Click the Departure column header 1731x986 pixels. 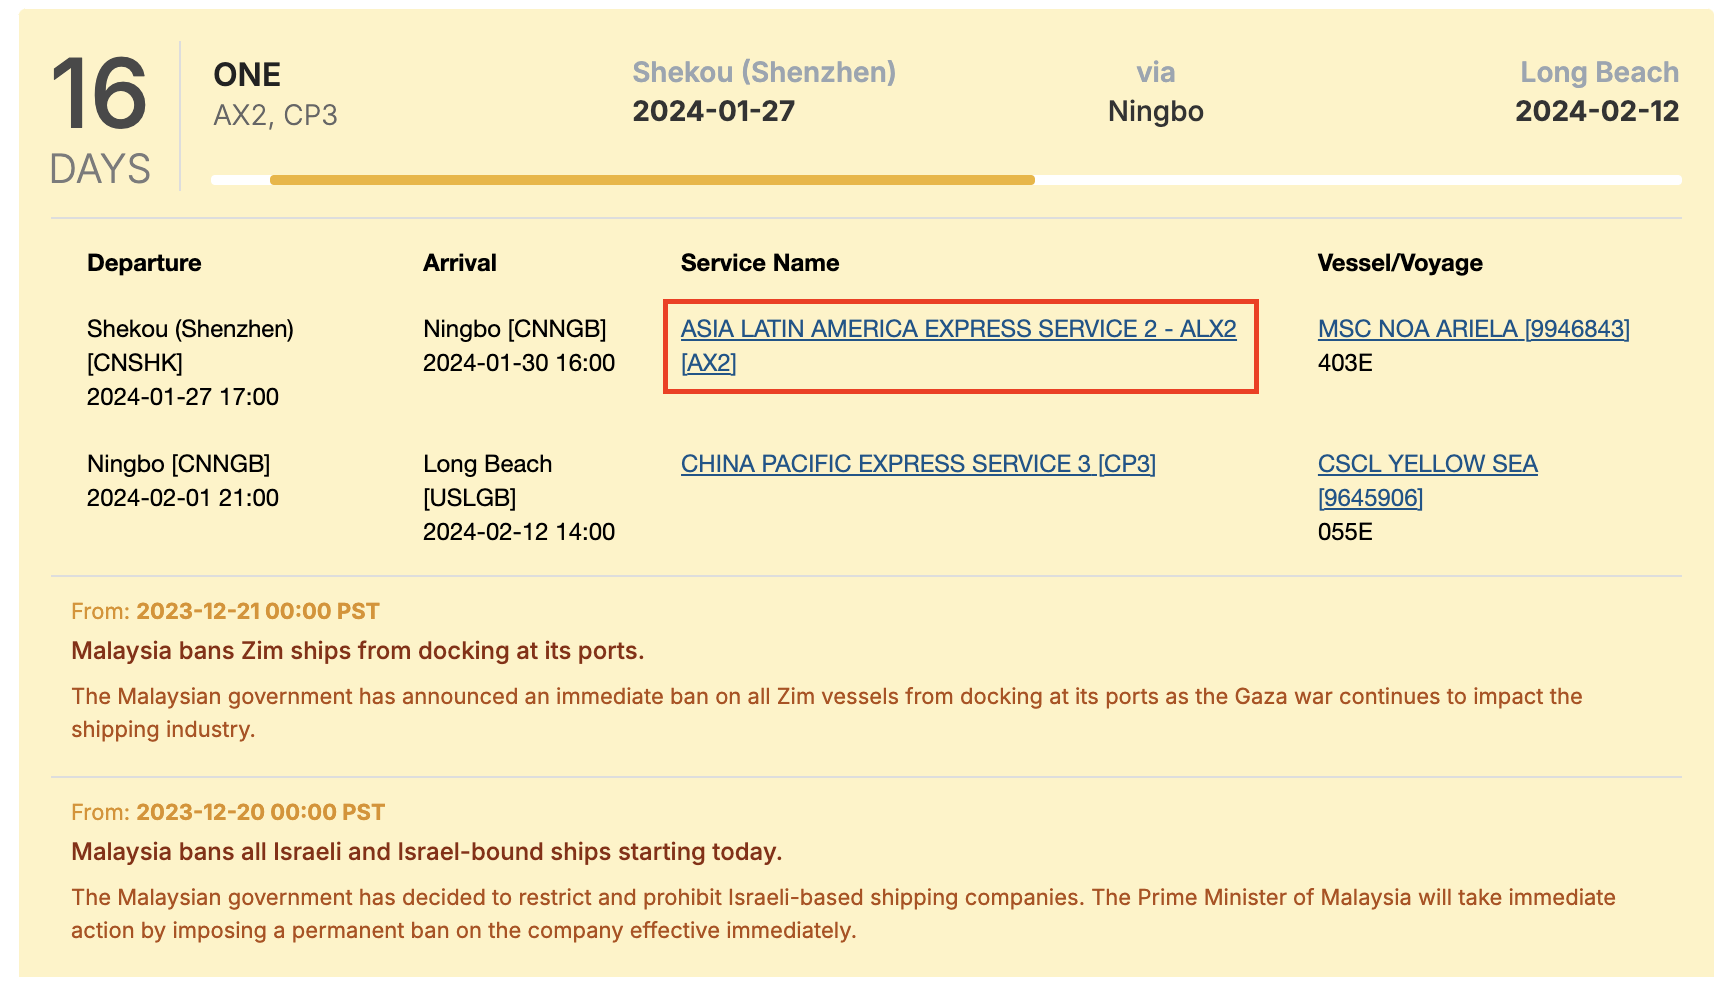pos(144,263)
